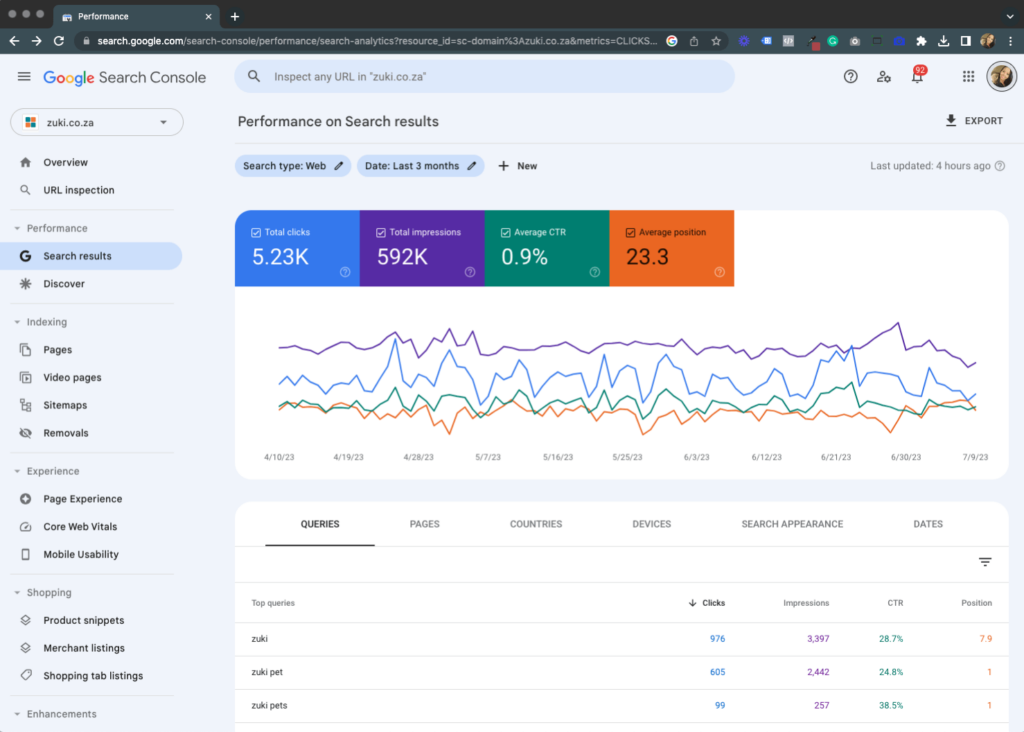Open the browser downloads icon
This screenshot has height=732, width=1024.
tap(944, 41)
